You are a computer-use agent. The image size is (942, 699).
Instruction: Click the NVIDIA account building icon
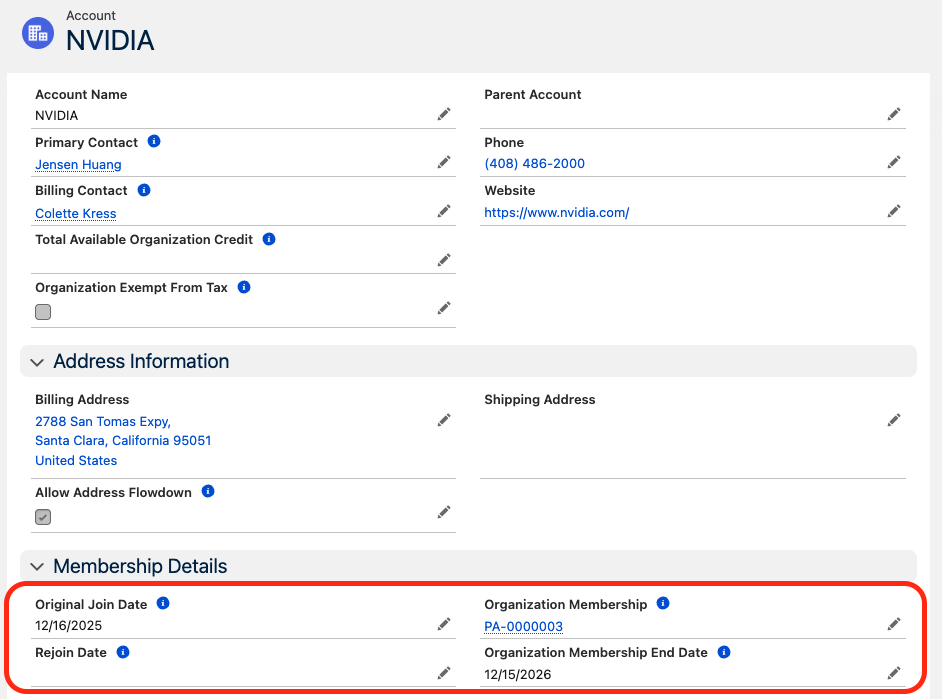click(x=38, y=33)
